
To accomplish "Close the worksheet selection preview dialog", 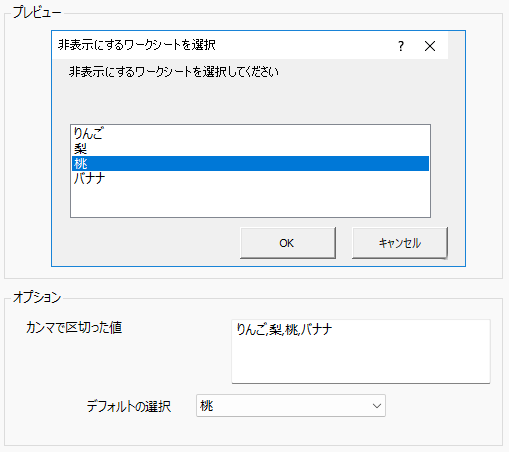I will [x=430, y=46].
